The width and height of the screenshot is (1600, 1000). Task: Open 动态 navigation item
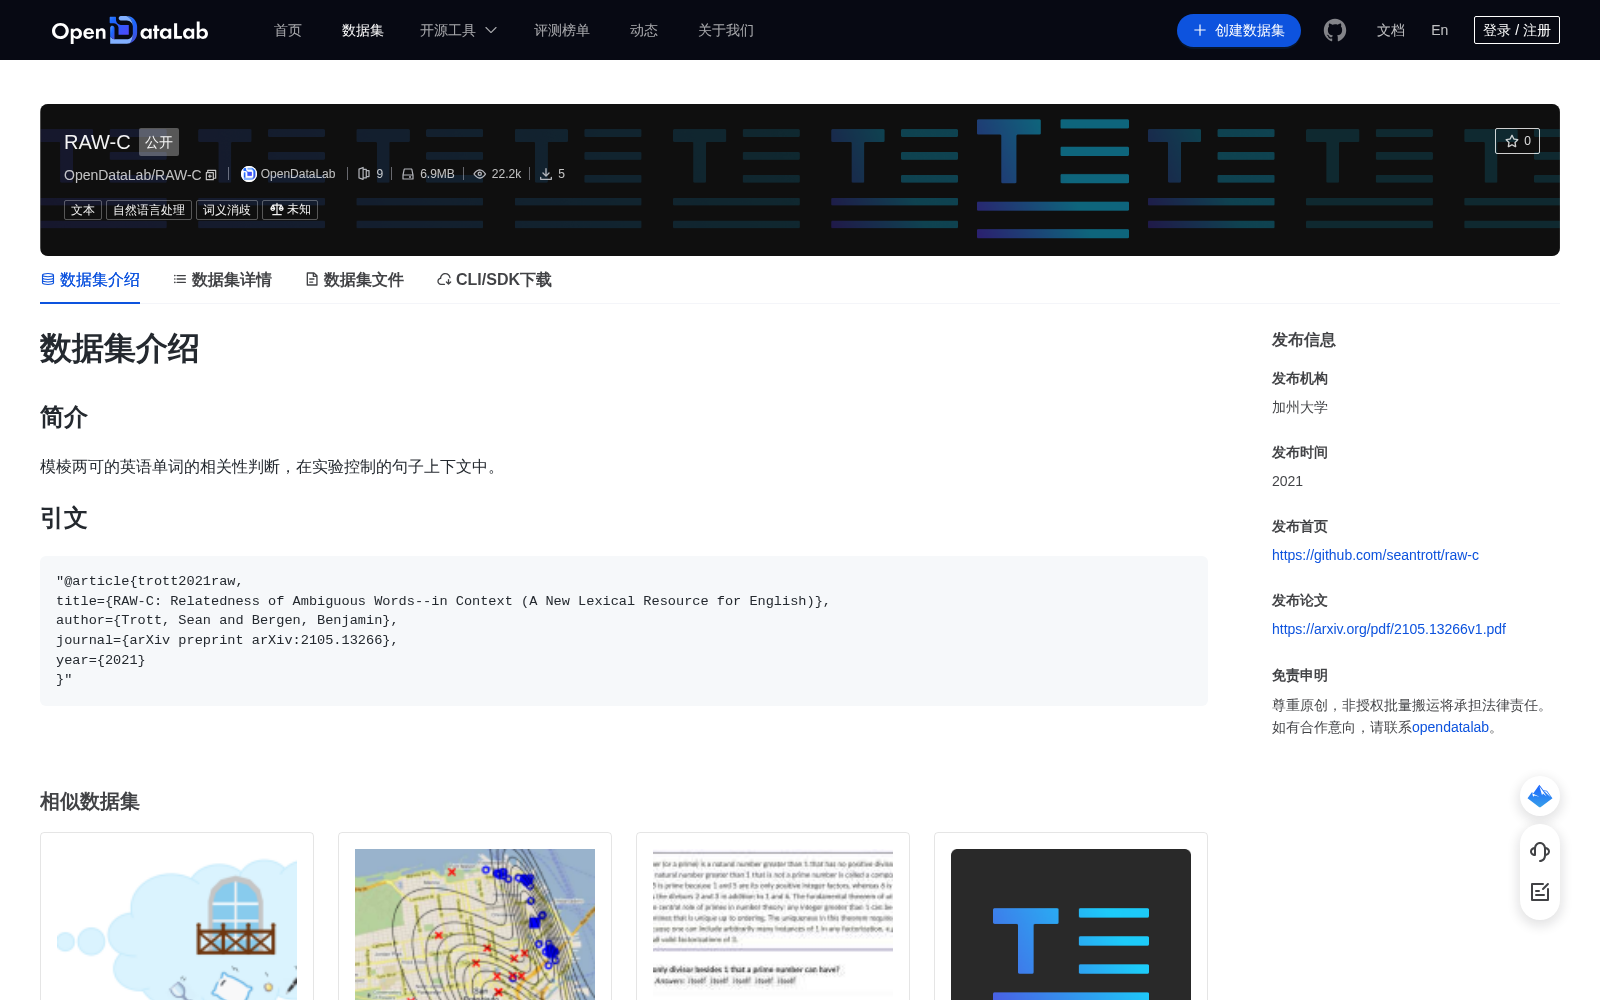click(644, 30)
